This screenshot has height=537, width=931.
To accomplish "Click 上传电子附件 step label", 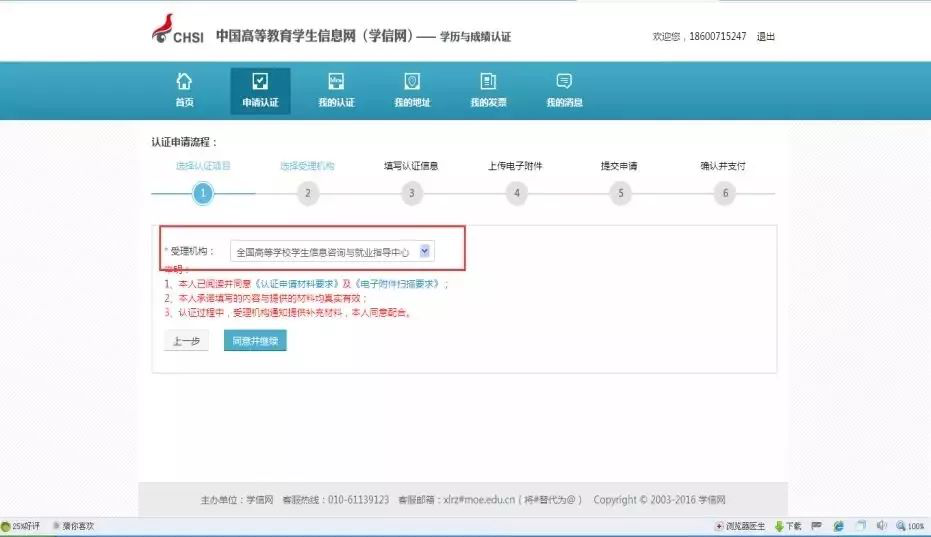I will coord(515,166).
